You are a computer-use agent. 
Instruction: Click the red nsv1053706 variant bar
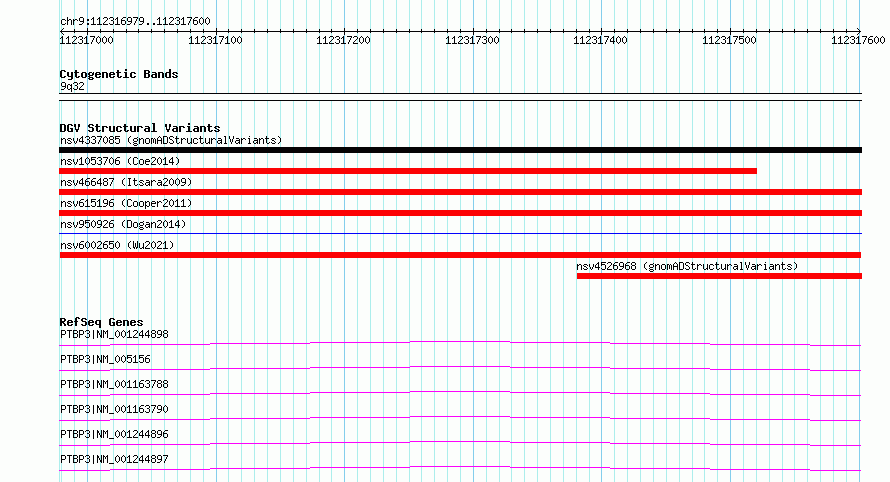tap(408, 171)
